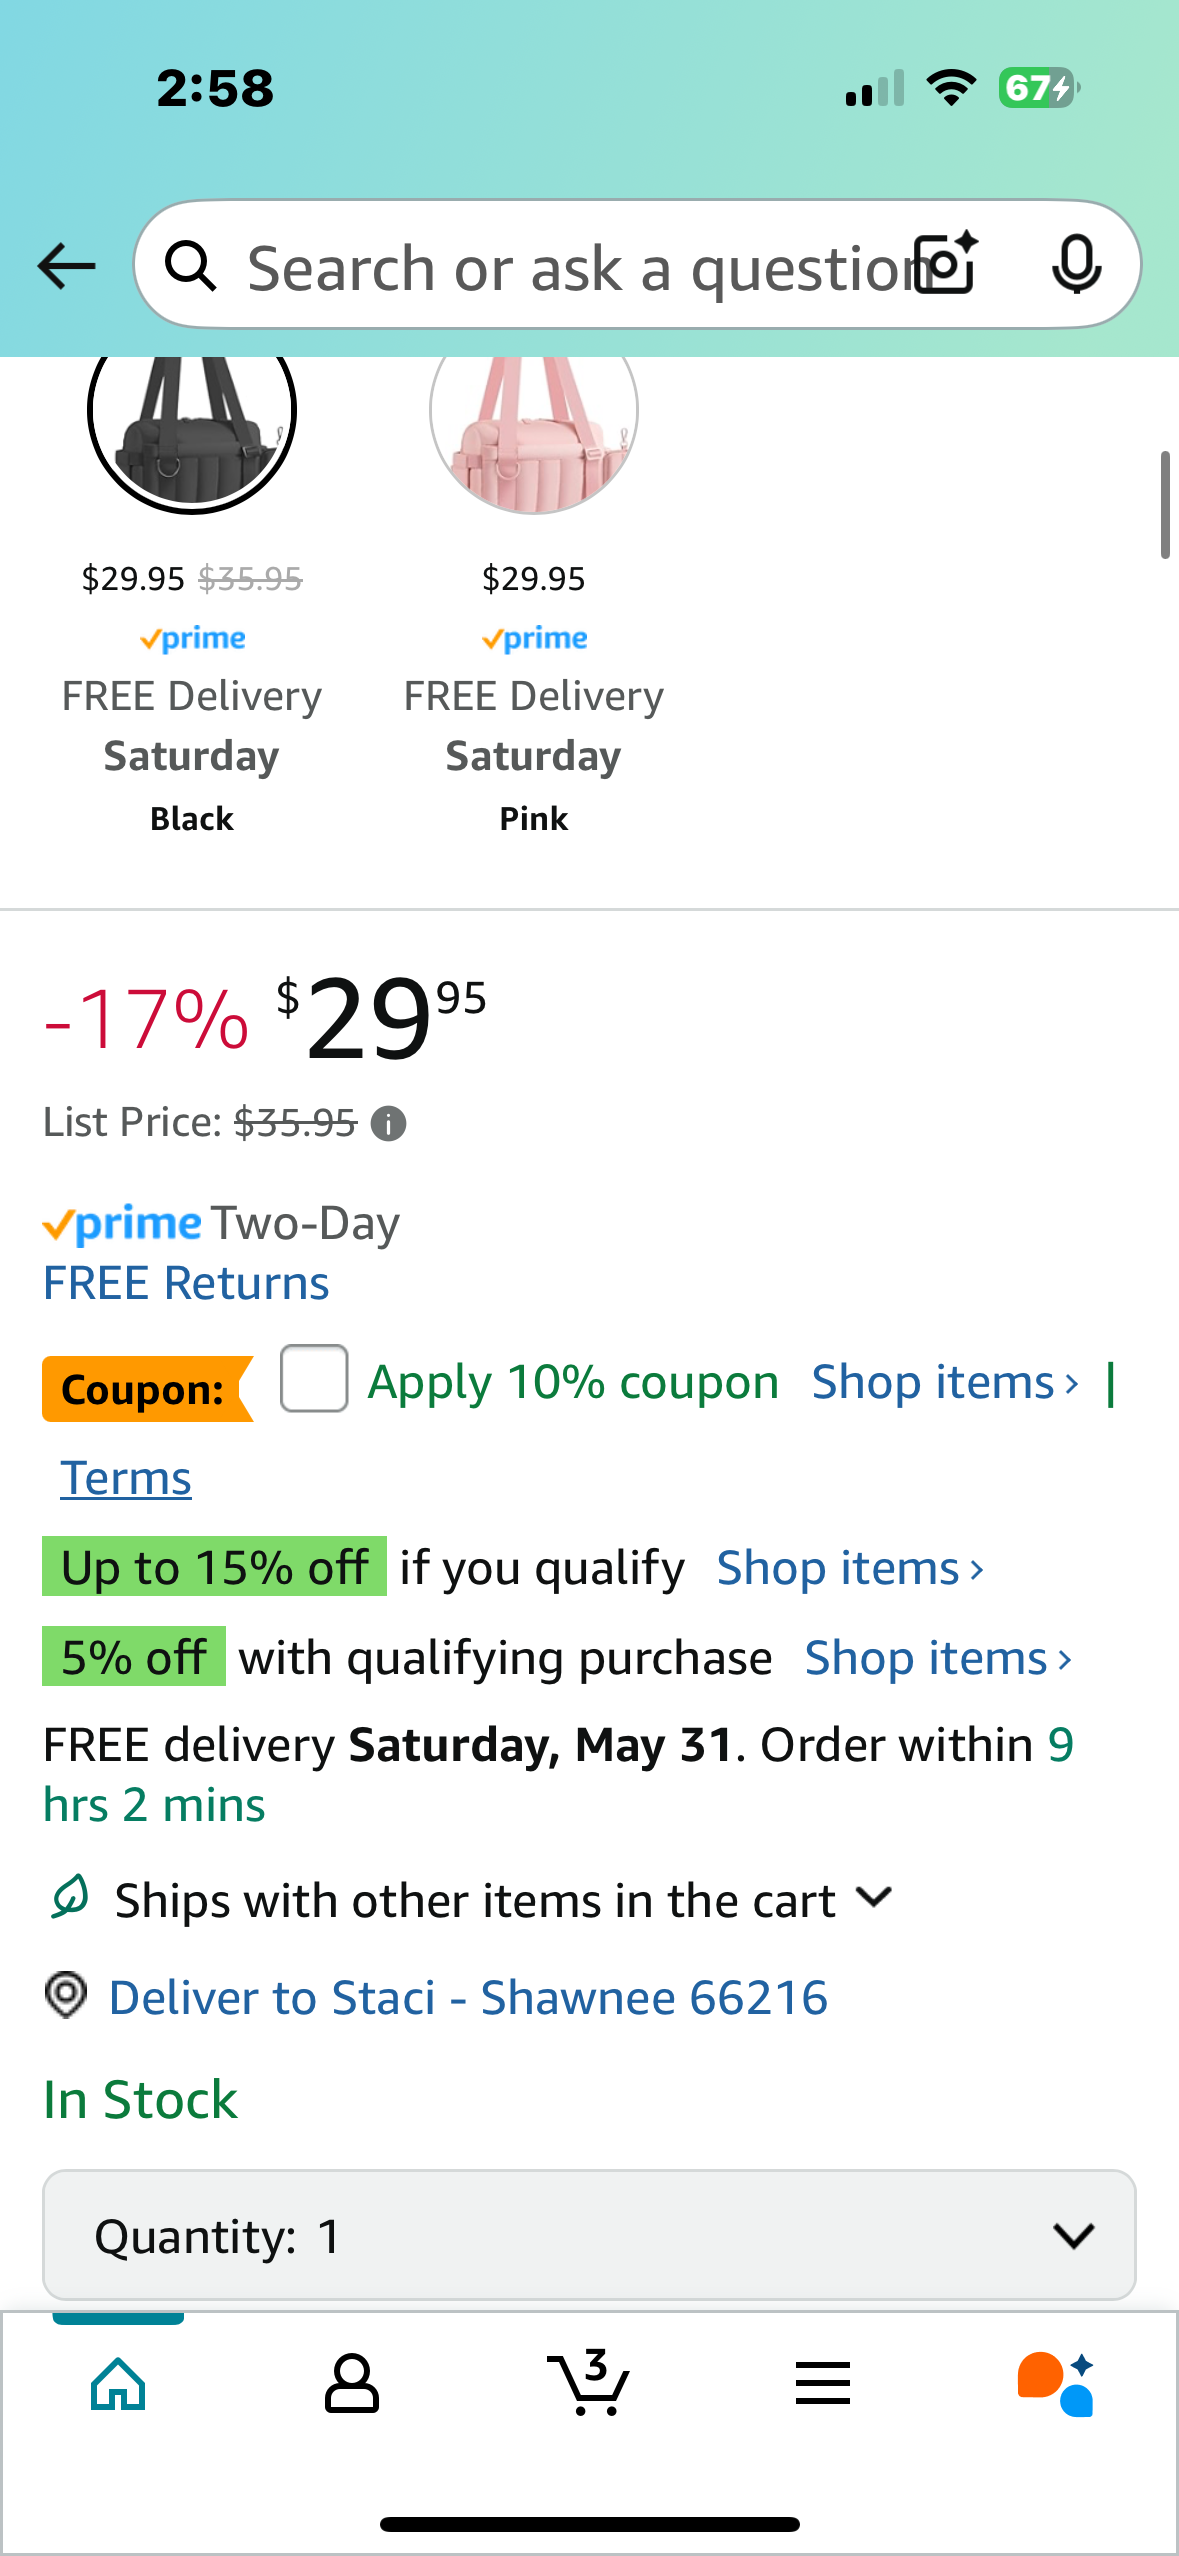Tap the back arrow icon
1179x2556 pixels.
click(x=66, y=267)
